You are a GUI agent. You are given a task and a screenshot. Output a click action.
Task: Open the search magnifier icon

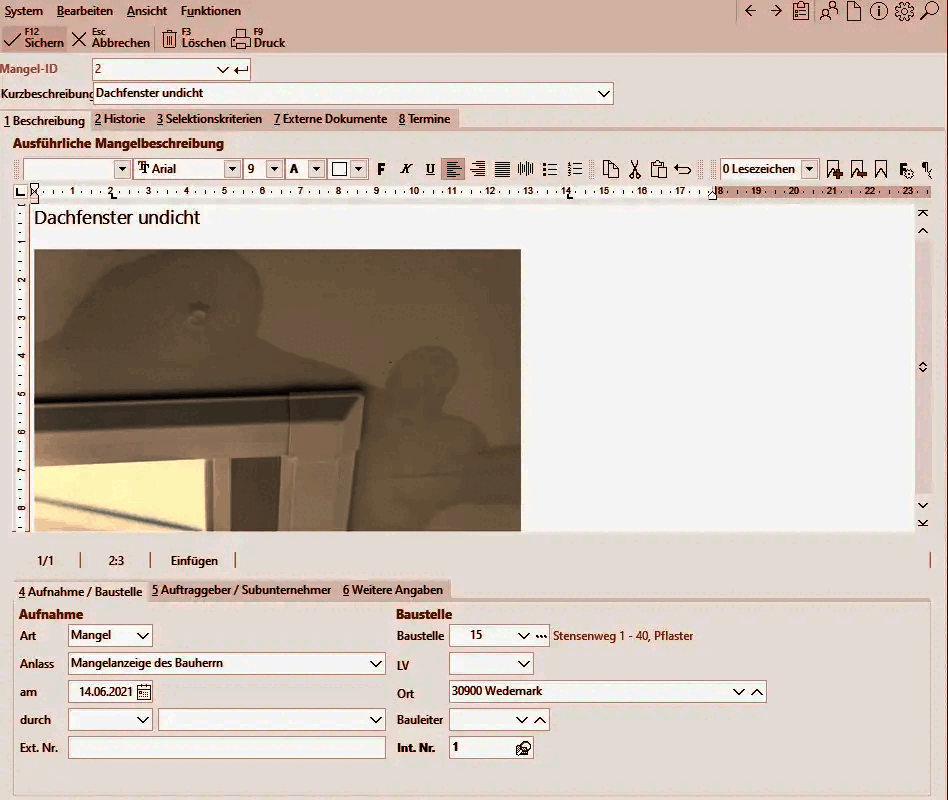point(929,11)
